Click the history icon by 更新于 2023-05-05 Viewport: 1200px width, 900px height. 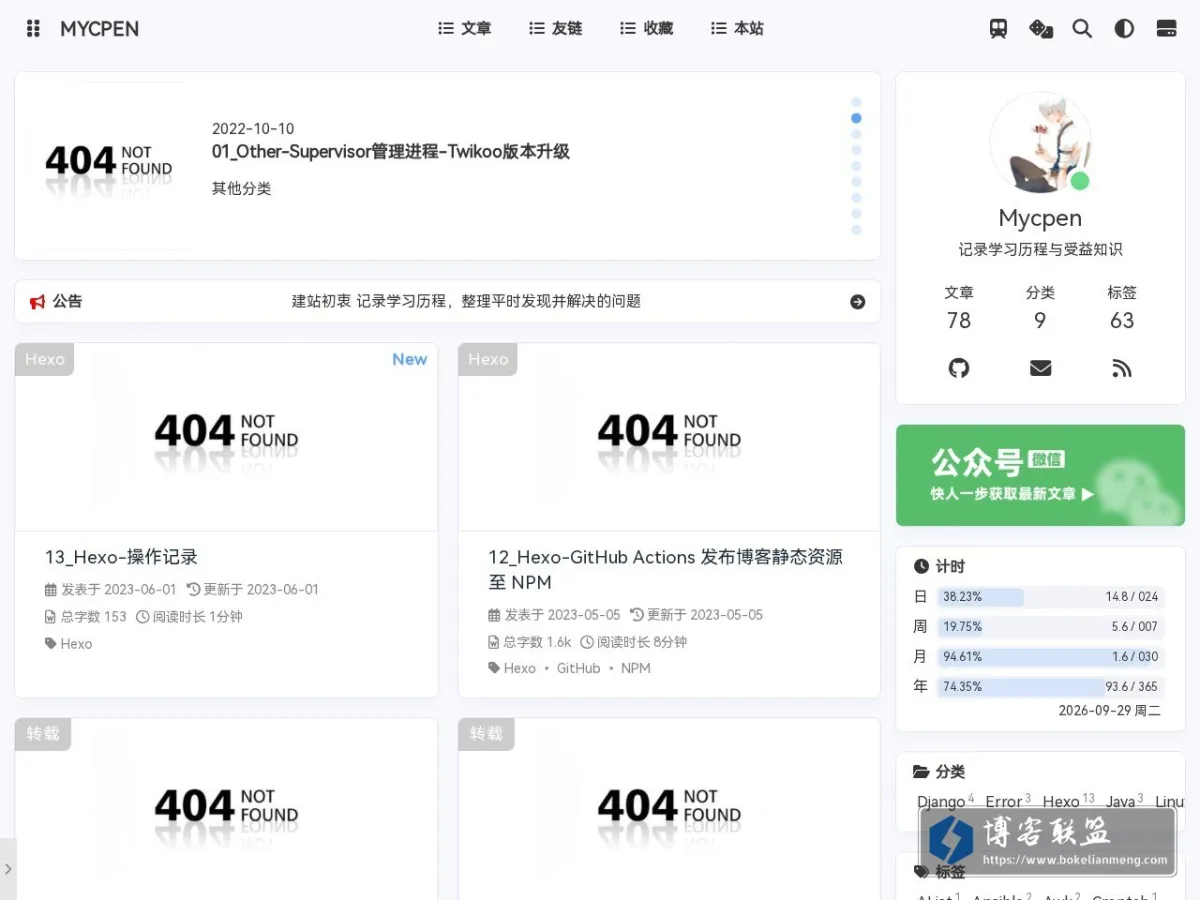[637, 615]
